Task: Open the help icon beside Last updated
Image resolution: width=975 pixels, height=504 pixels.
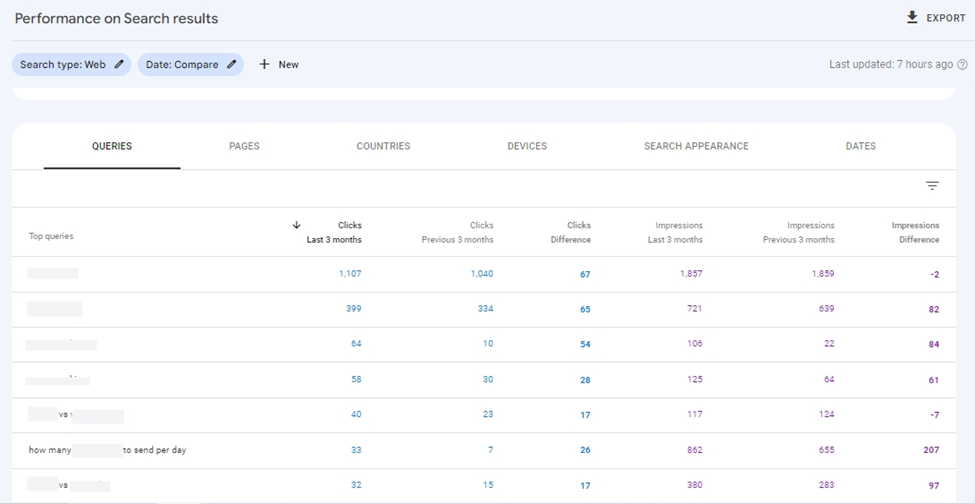Action: (962, 65)
